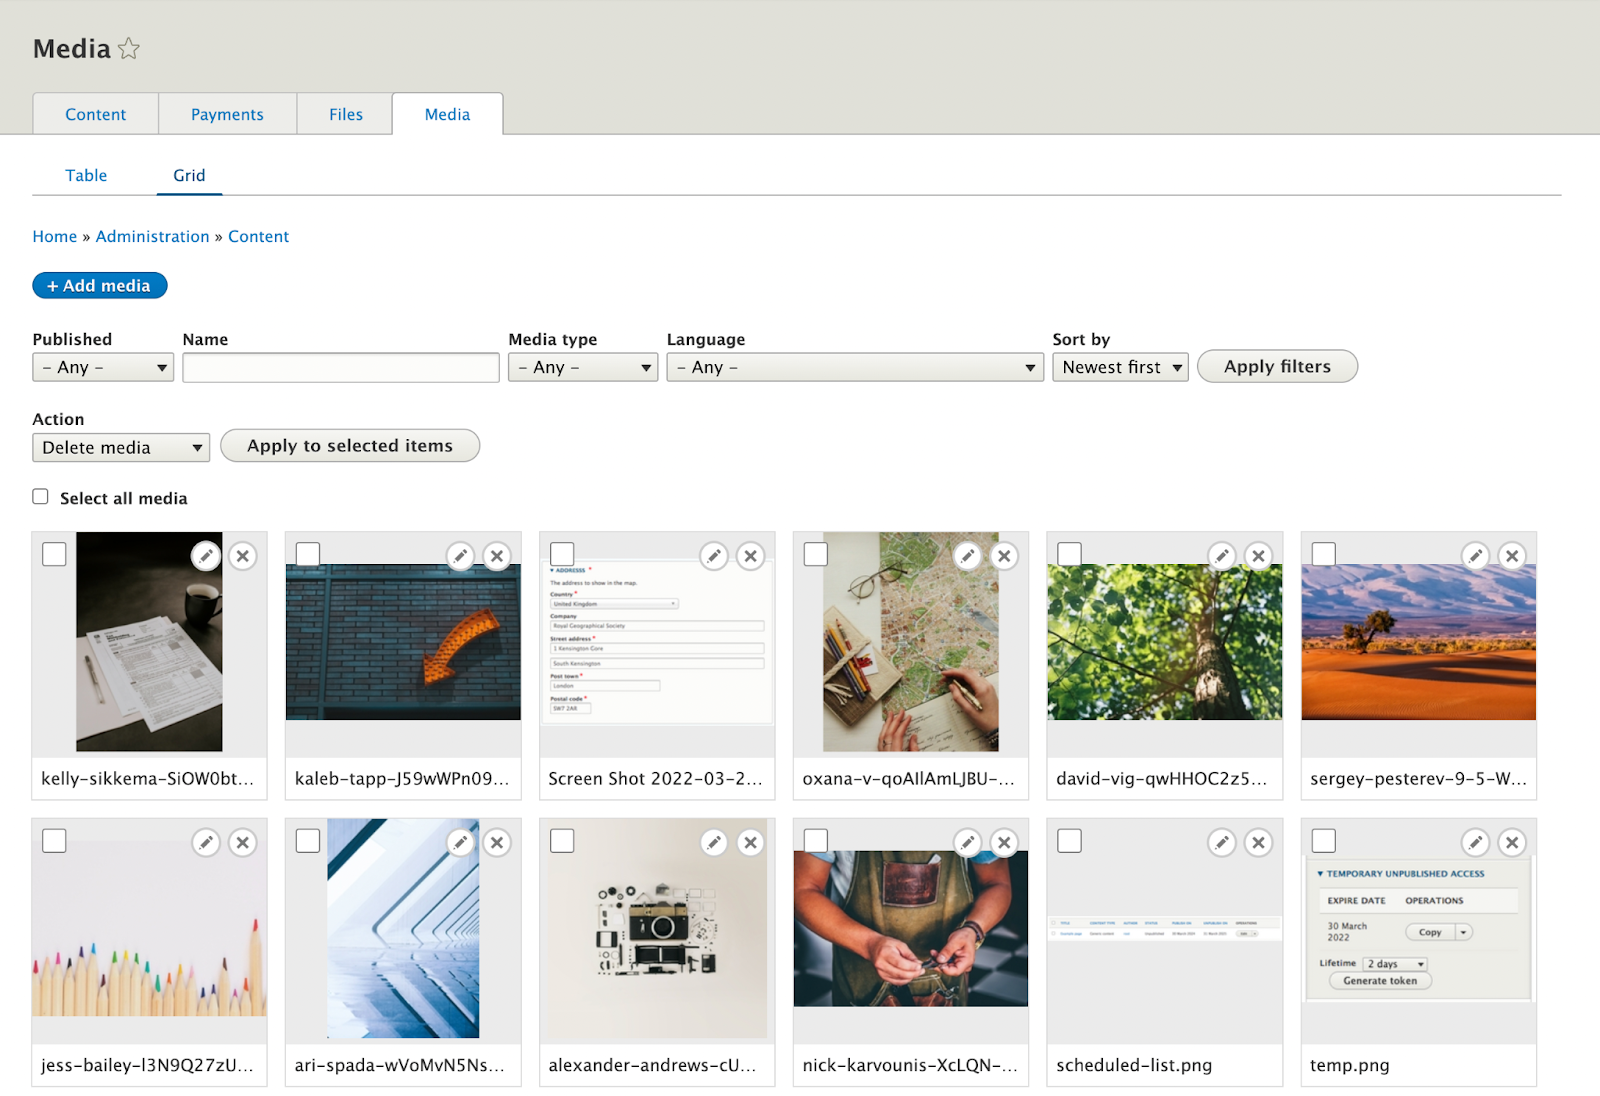Tick the jess-bailey item checkbox
The height and width of the screenshot is (1096, 1600).
(x=54, y=841)
